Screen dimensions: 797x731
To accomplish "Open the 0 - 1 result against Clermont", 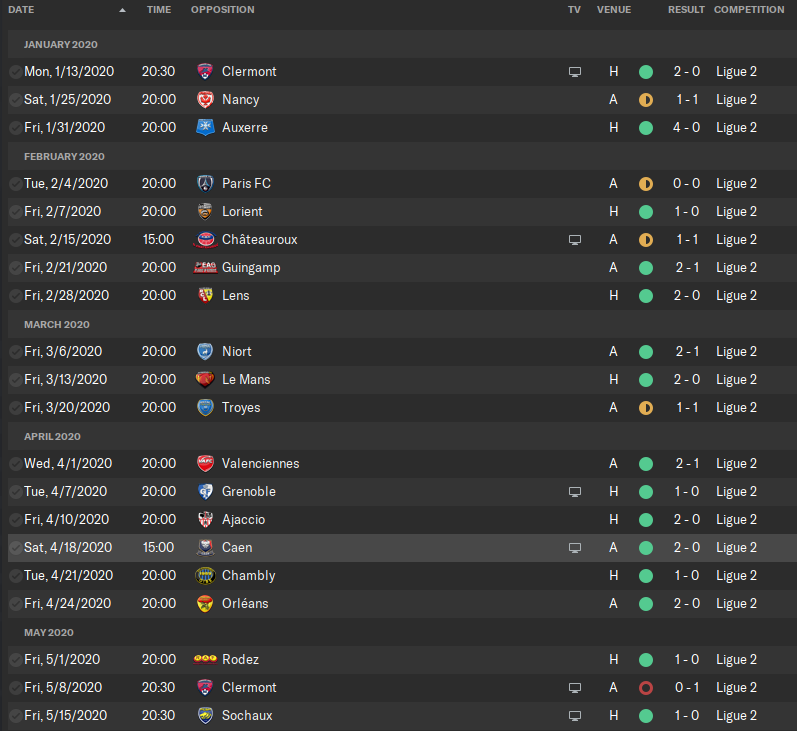I will [x=687, y=687].
